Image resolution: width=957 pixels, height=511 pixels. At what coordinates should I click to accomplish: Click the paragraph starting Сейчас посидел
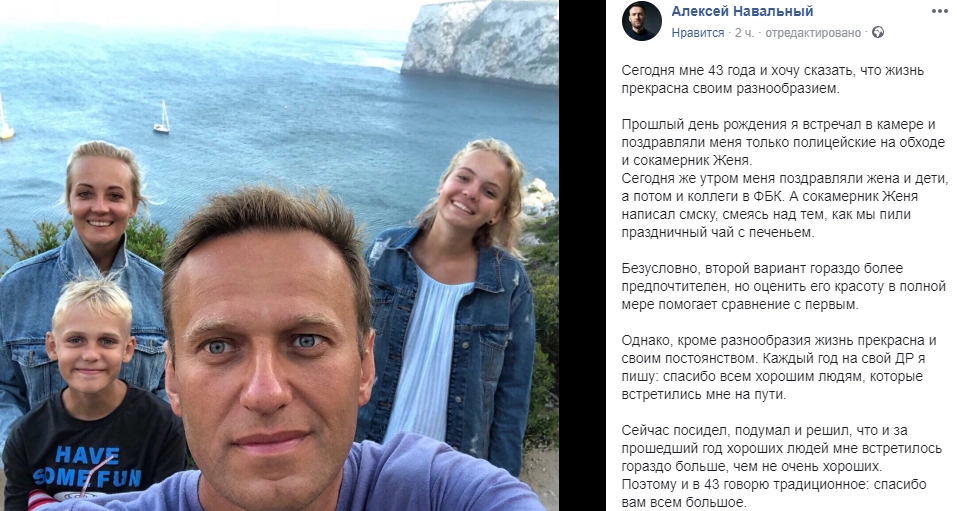(774, 466)
